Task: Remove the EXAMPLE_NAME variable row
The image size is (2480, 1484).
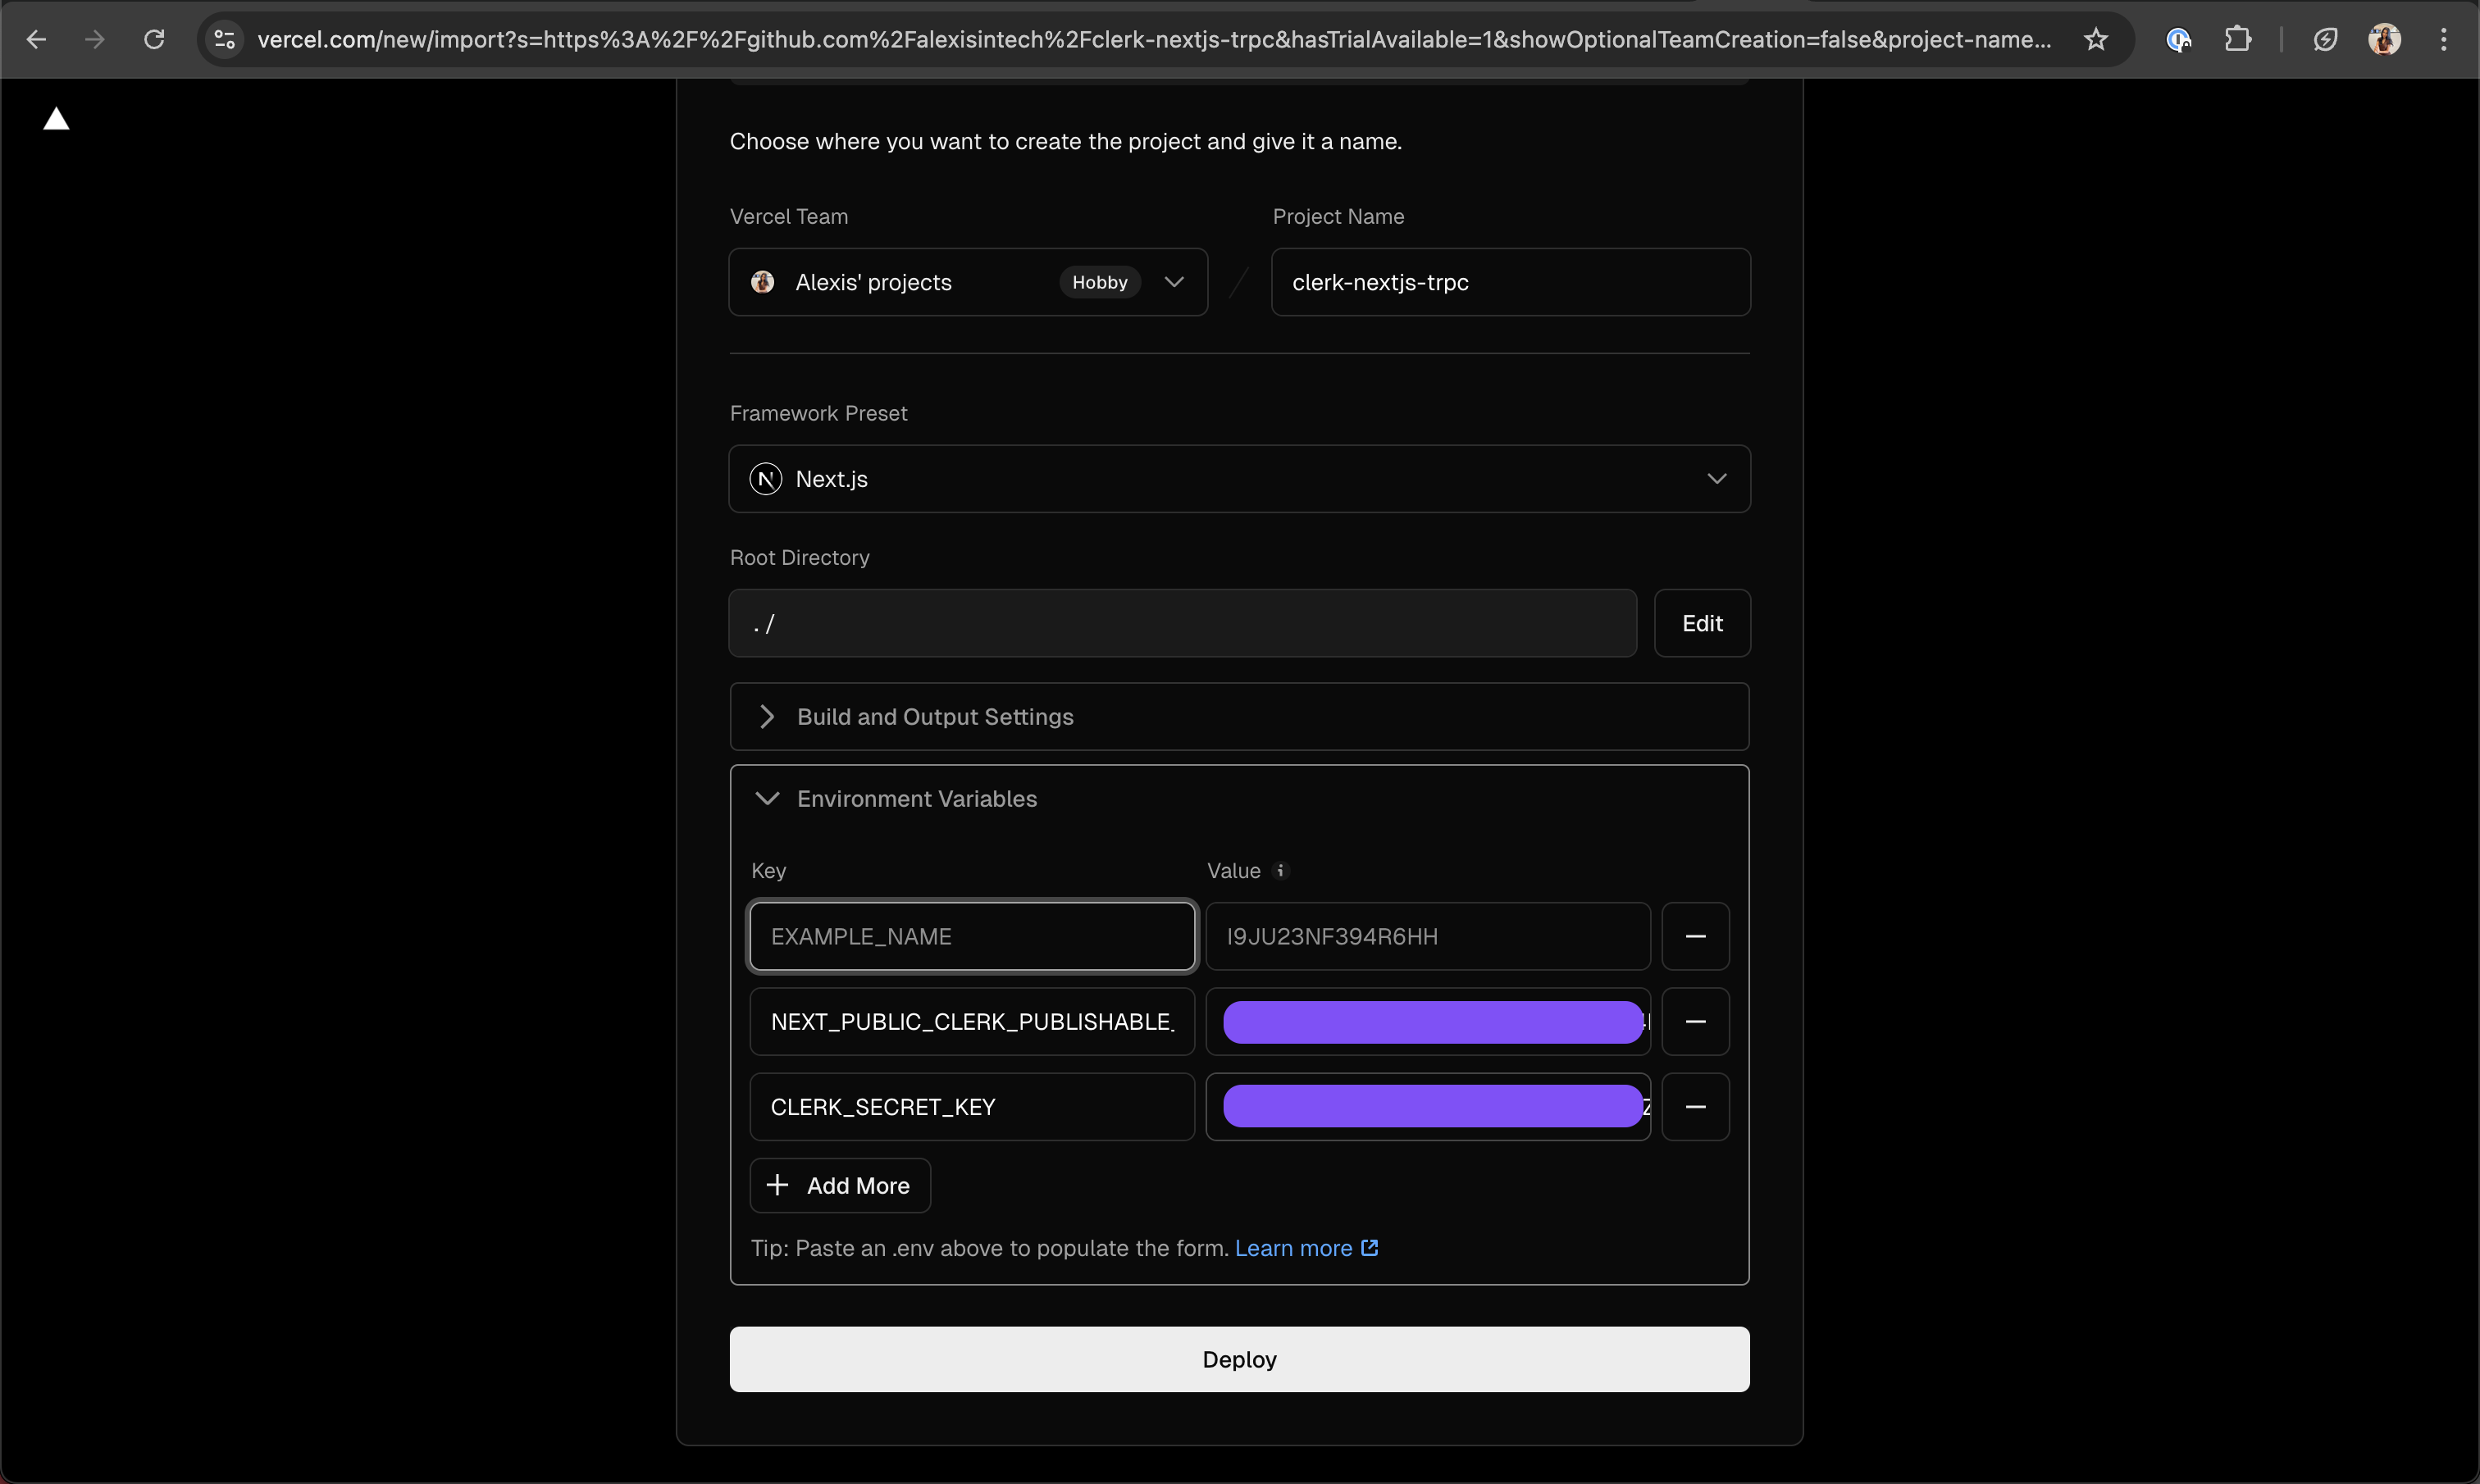Action: (x=1695, y=936)
